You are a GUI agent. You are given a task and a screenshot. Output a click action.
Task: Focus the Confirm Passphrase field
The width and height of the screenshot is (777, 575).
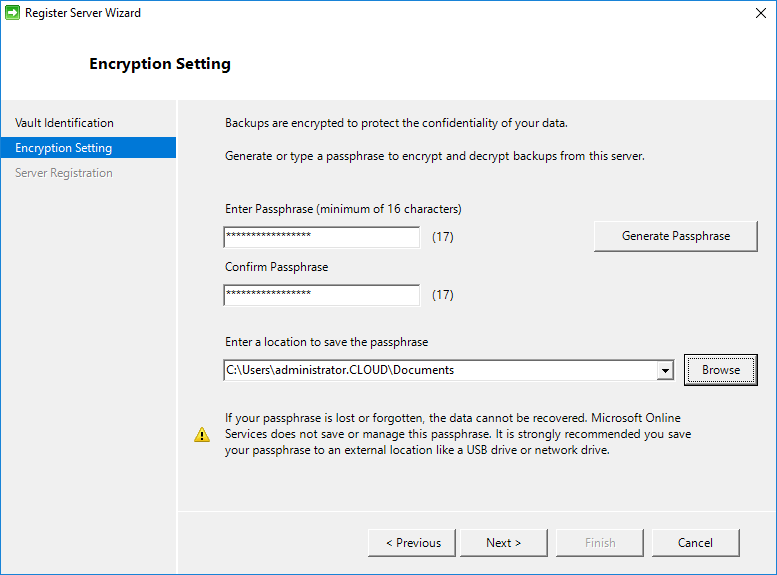[x=321, y=295]
